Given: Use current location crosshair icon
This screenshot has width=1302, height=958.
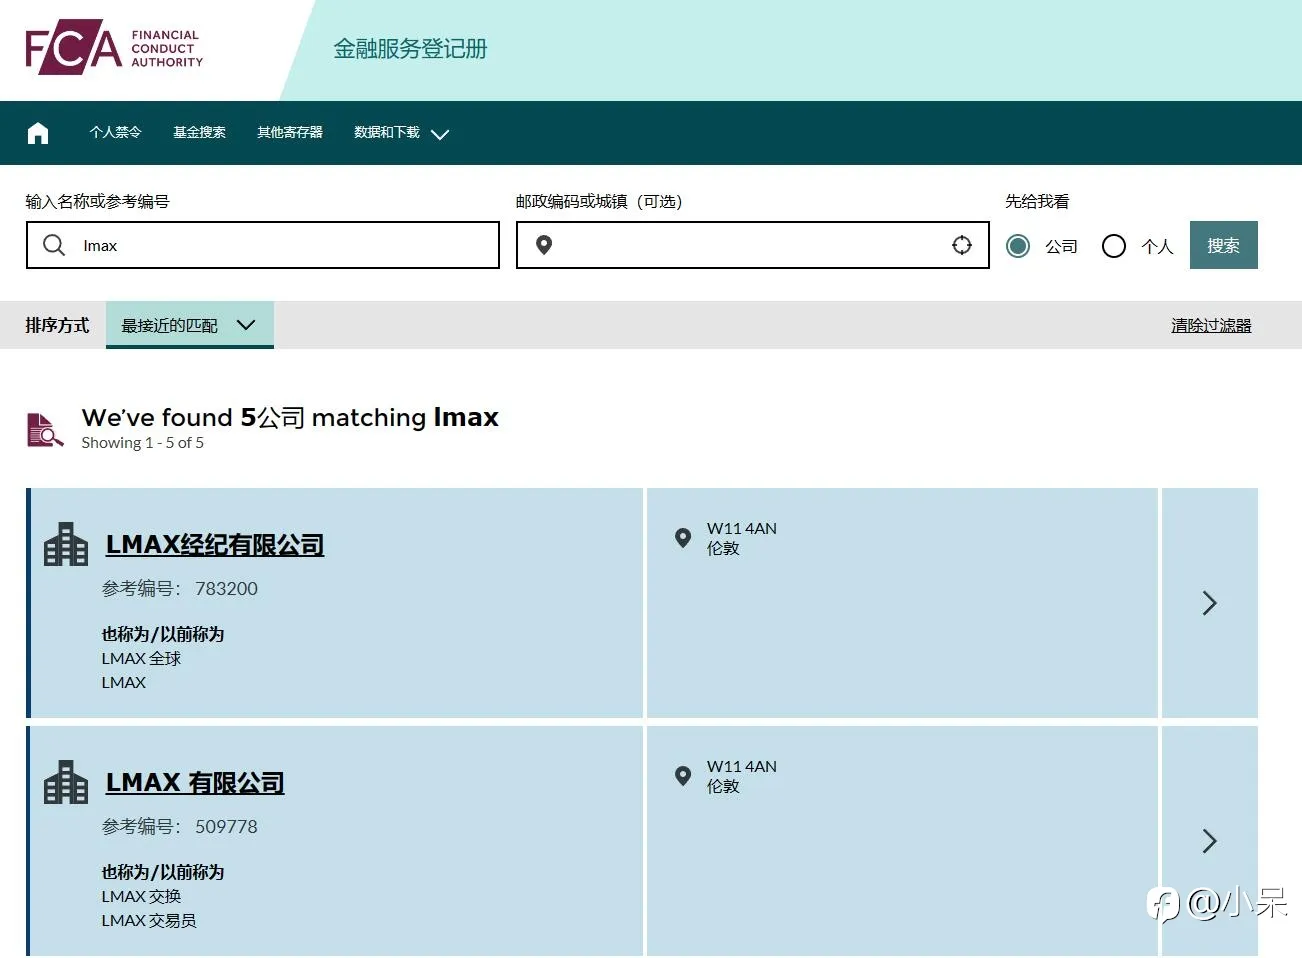Looking at the screenshot, I should click(x=962, y=245).
